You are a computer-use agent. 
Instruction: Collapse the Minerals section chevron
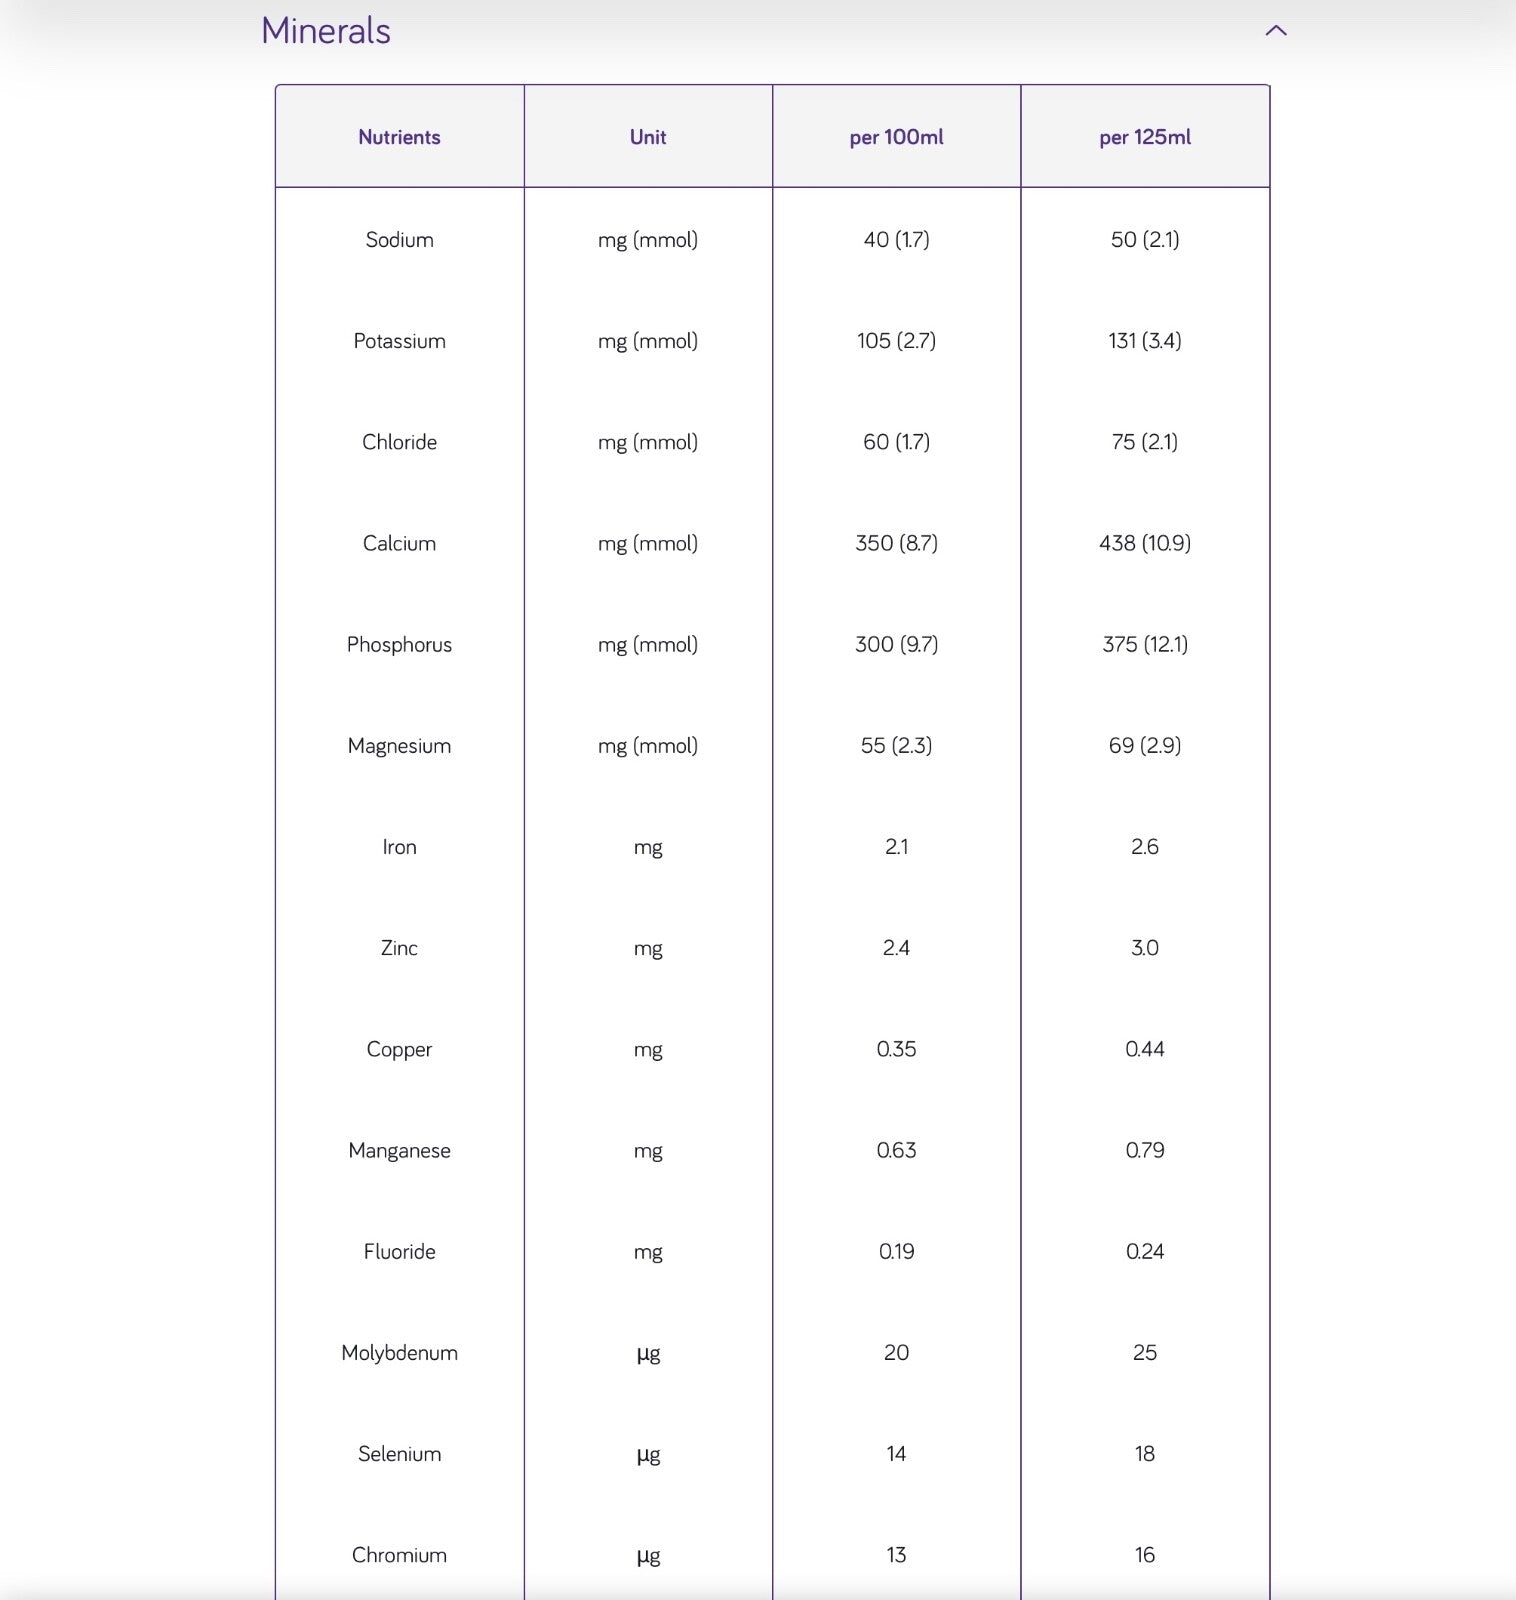click(x=1275, y=31)
